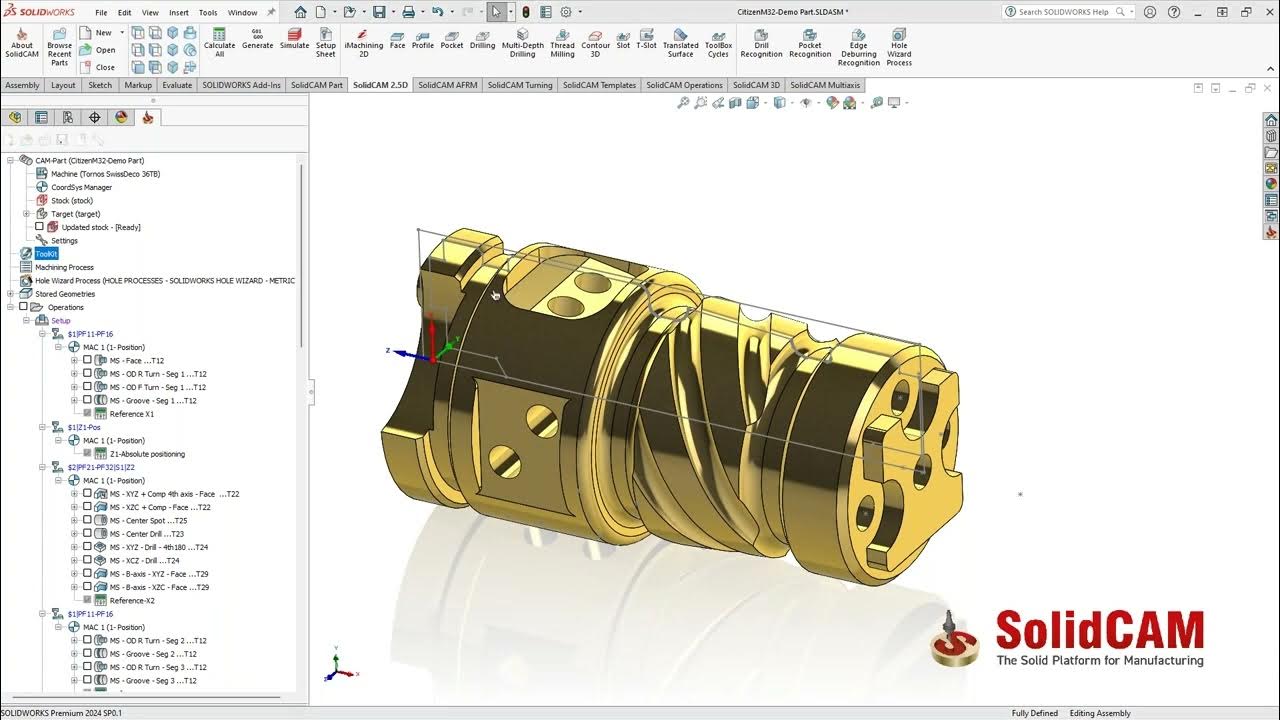This screenshot has width=1280, height=720.
Task: Check MS - Center Drill ...T23 operation
Action: 87,534
